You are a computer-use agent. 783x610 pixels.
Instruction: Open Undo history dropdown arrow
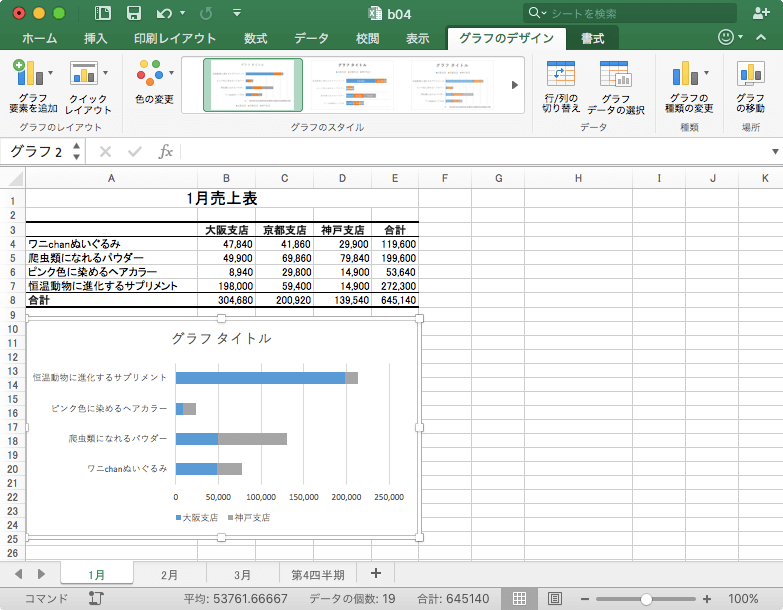pyautogui.click(x=182, y=13)
